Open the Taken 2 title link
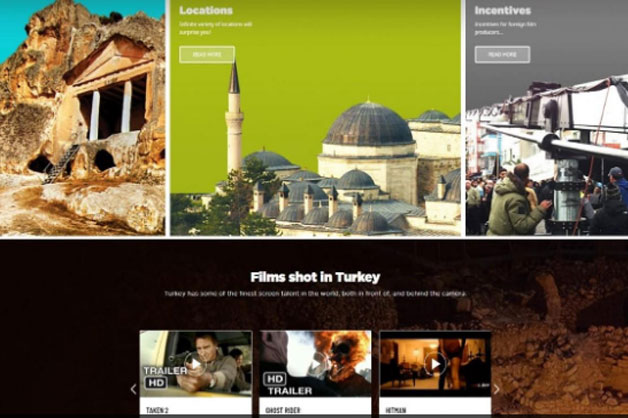This screenshot has height=418, width=628. [157, 410]
